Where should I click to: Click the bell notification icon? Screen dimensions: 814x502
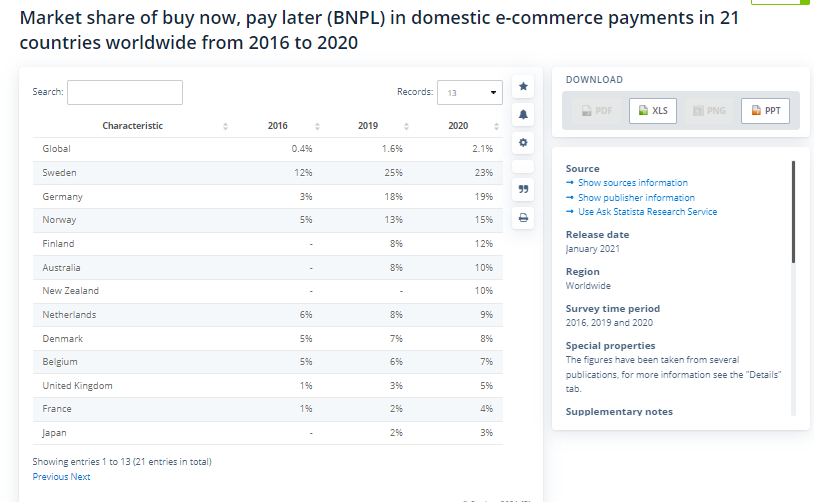tap(523, 115)
